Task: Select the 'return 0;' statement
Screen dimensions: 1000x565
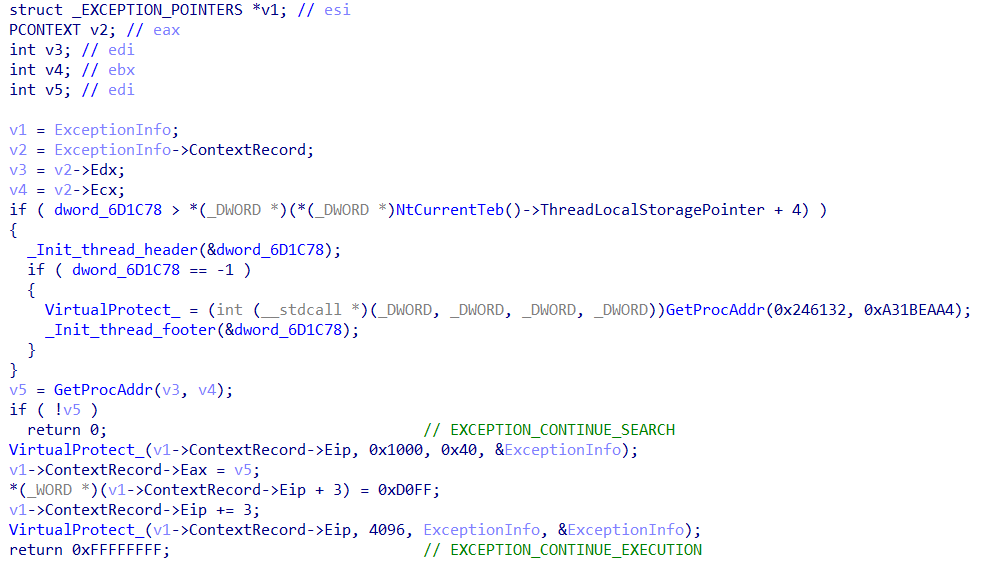Action: tap(67, 430)
